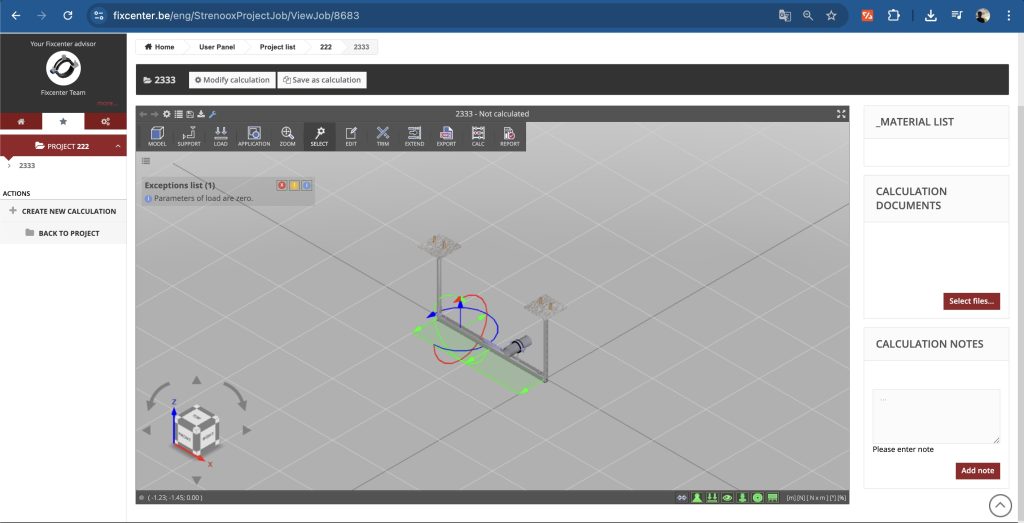Select the SUPPORT tool
This screenshot has width=1024, height=523.
pos(189,136)
